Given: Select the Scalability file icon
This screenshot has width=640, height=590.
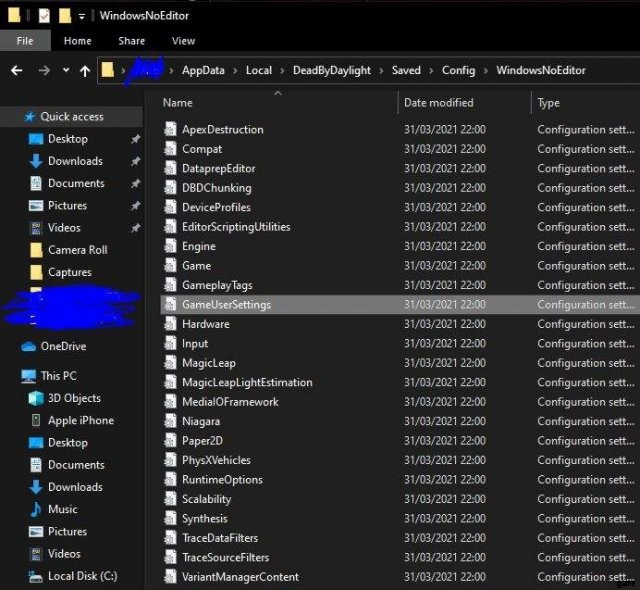Looking at the screenshot, I should pos(170,499).
